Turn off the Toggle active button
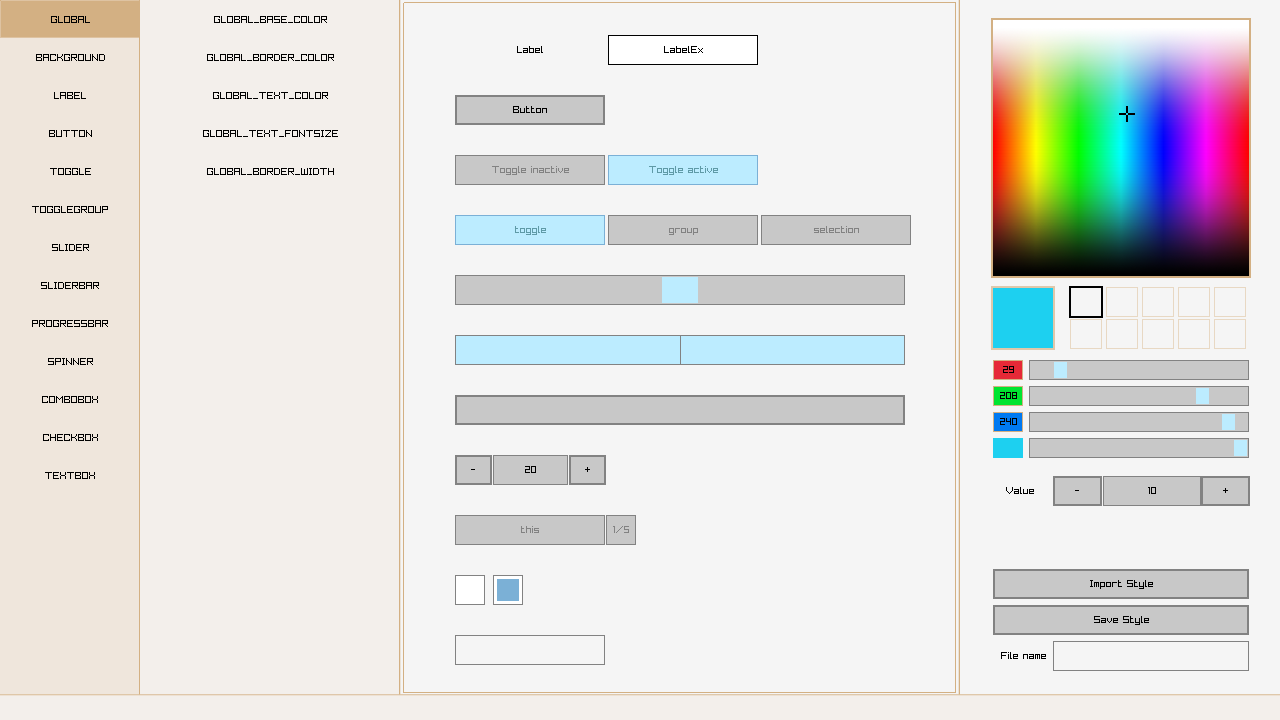The height and width of the screenshot is (720, 1280). point(683,170)
